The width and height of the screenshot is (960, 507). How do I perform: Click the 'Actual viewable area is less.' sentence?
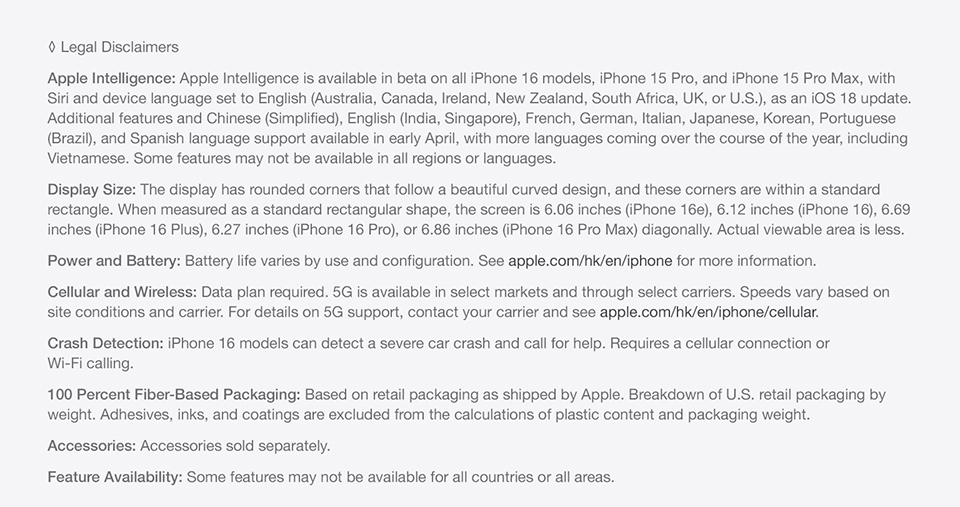point(811,230)
